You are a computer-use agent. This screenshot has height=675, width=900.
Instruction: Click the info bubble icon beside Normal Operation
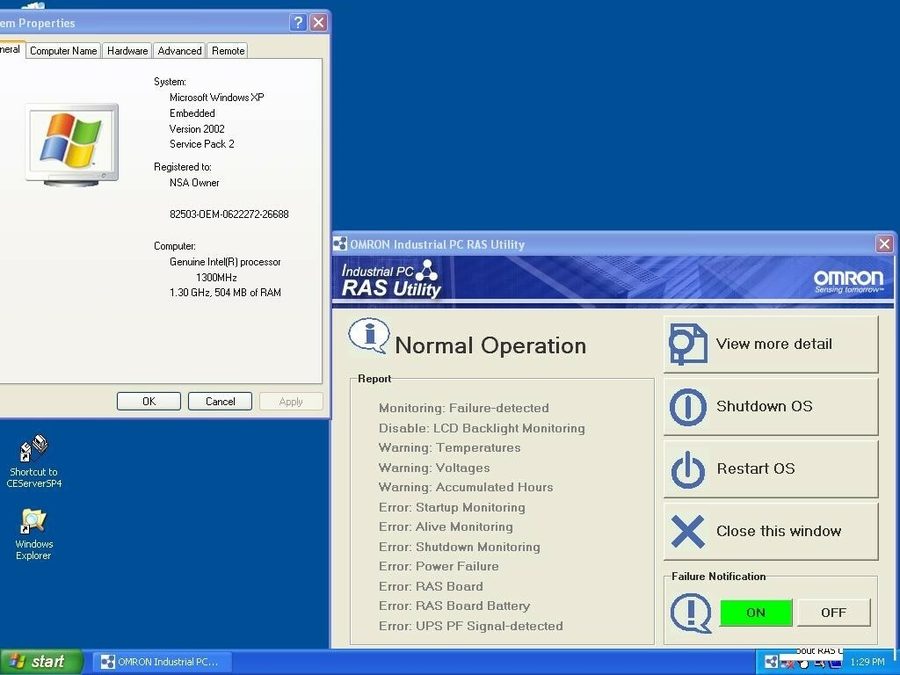click(368, 336)
